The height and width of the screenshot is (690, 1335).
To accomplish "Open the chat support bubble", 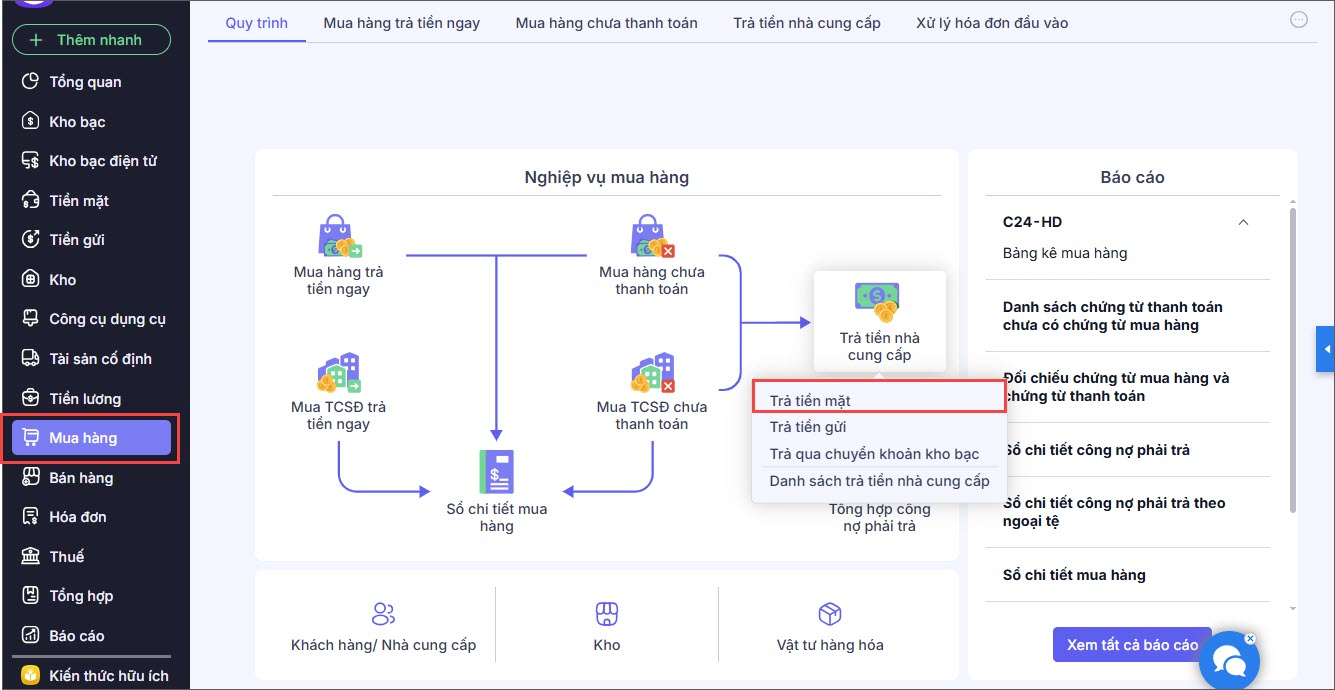I will click(1228, 660).
